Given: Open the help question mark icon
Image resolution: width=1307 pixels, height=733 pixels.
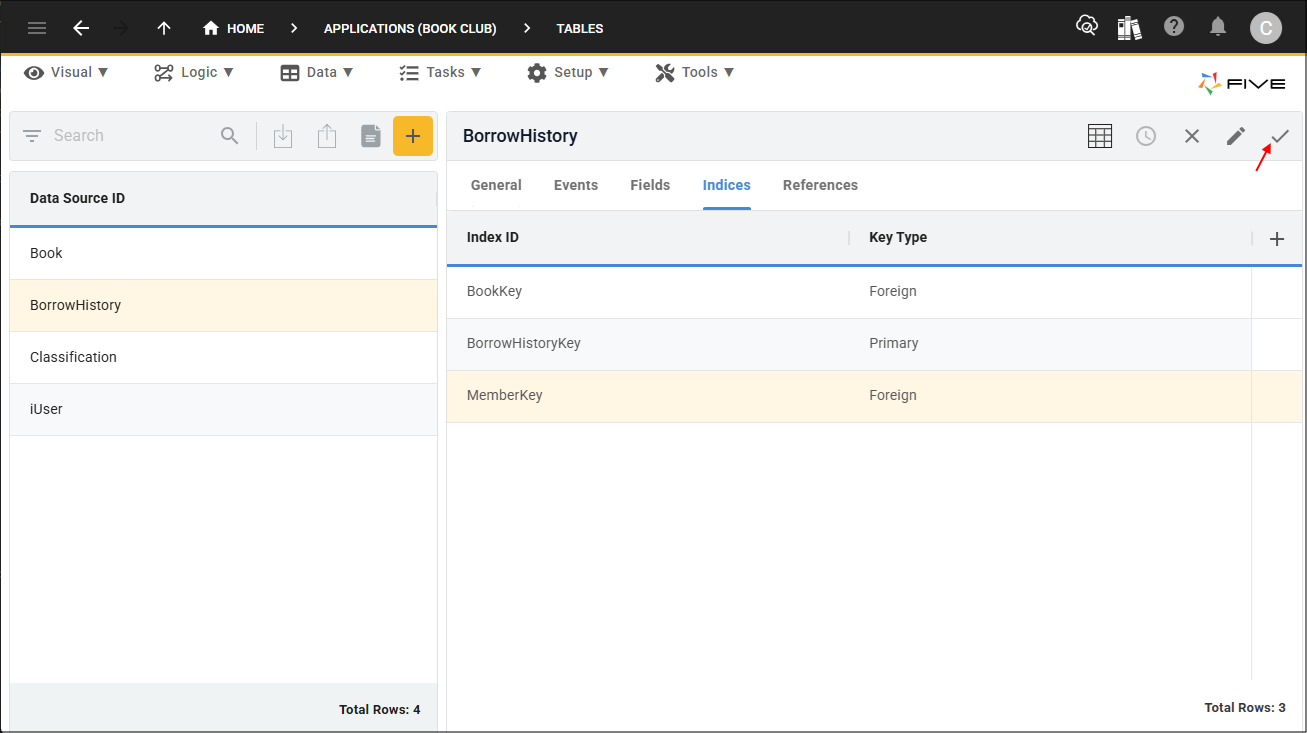Looking at the screenshot, I should [x=1174, y=27].
